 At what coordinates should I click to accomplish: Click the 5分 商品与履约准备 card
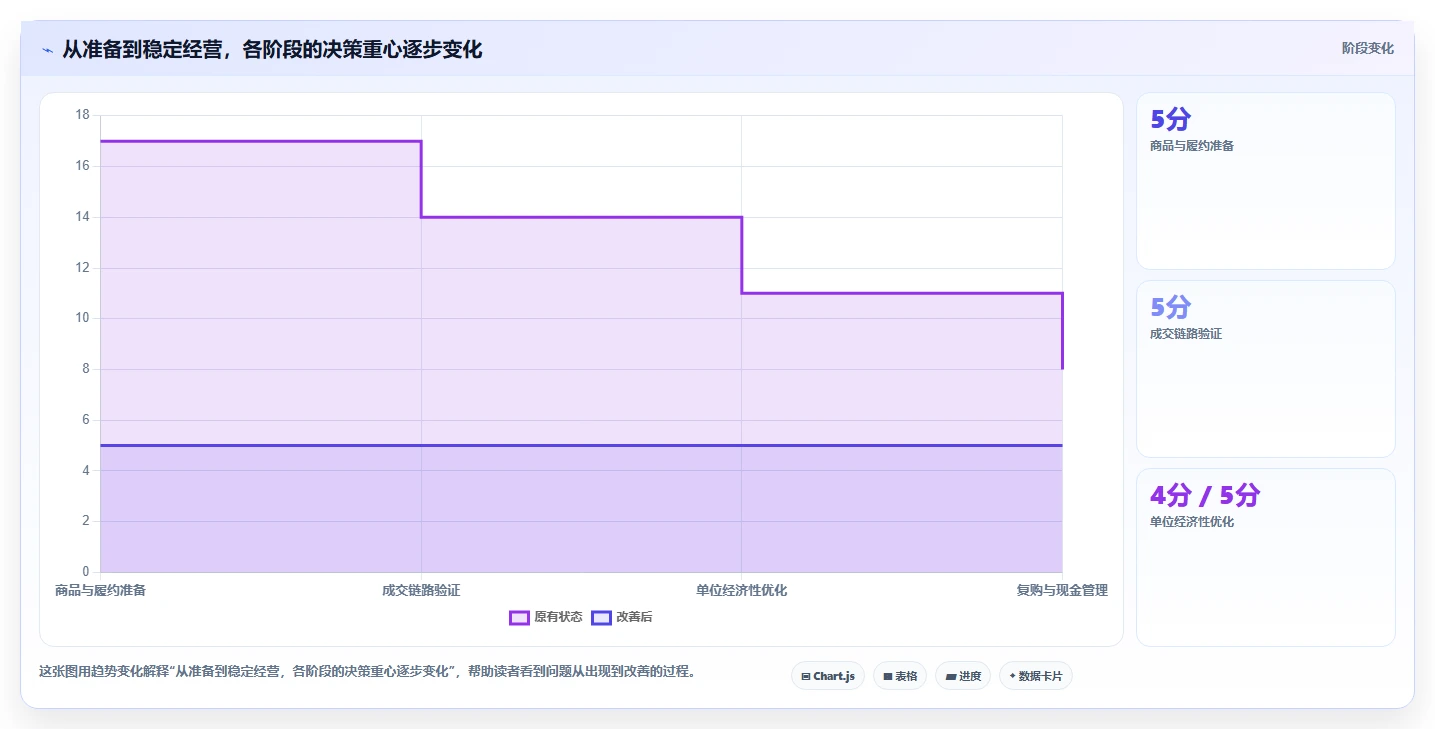pos(1265,181)
